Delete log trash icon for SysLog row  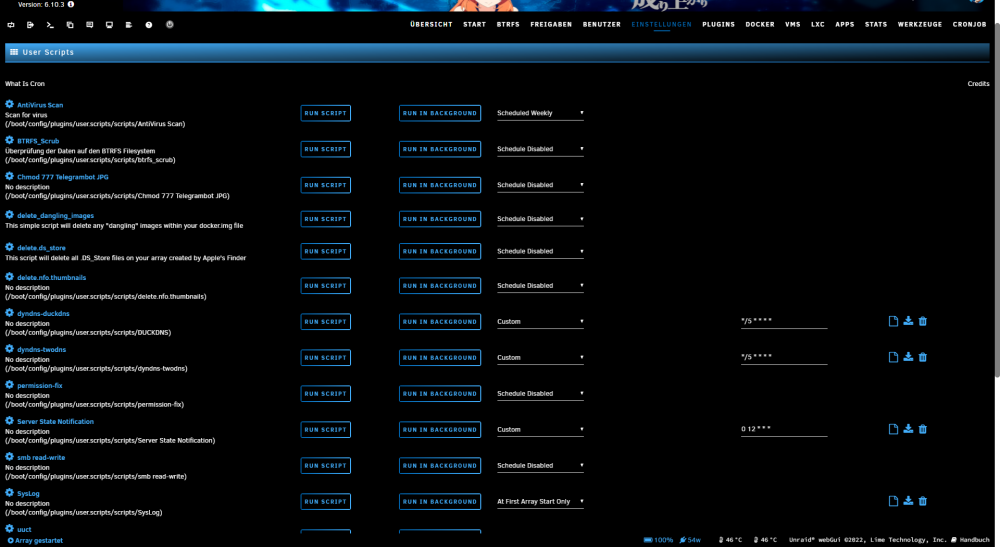923,501
